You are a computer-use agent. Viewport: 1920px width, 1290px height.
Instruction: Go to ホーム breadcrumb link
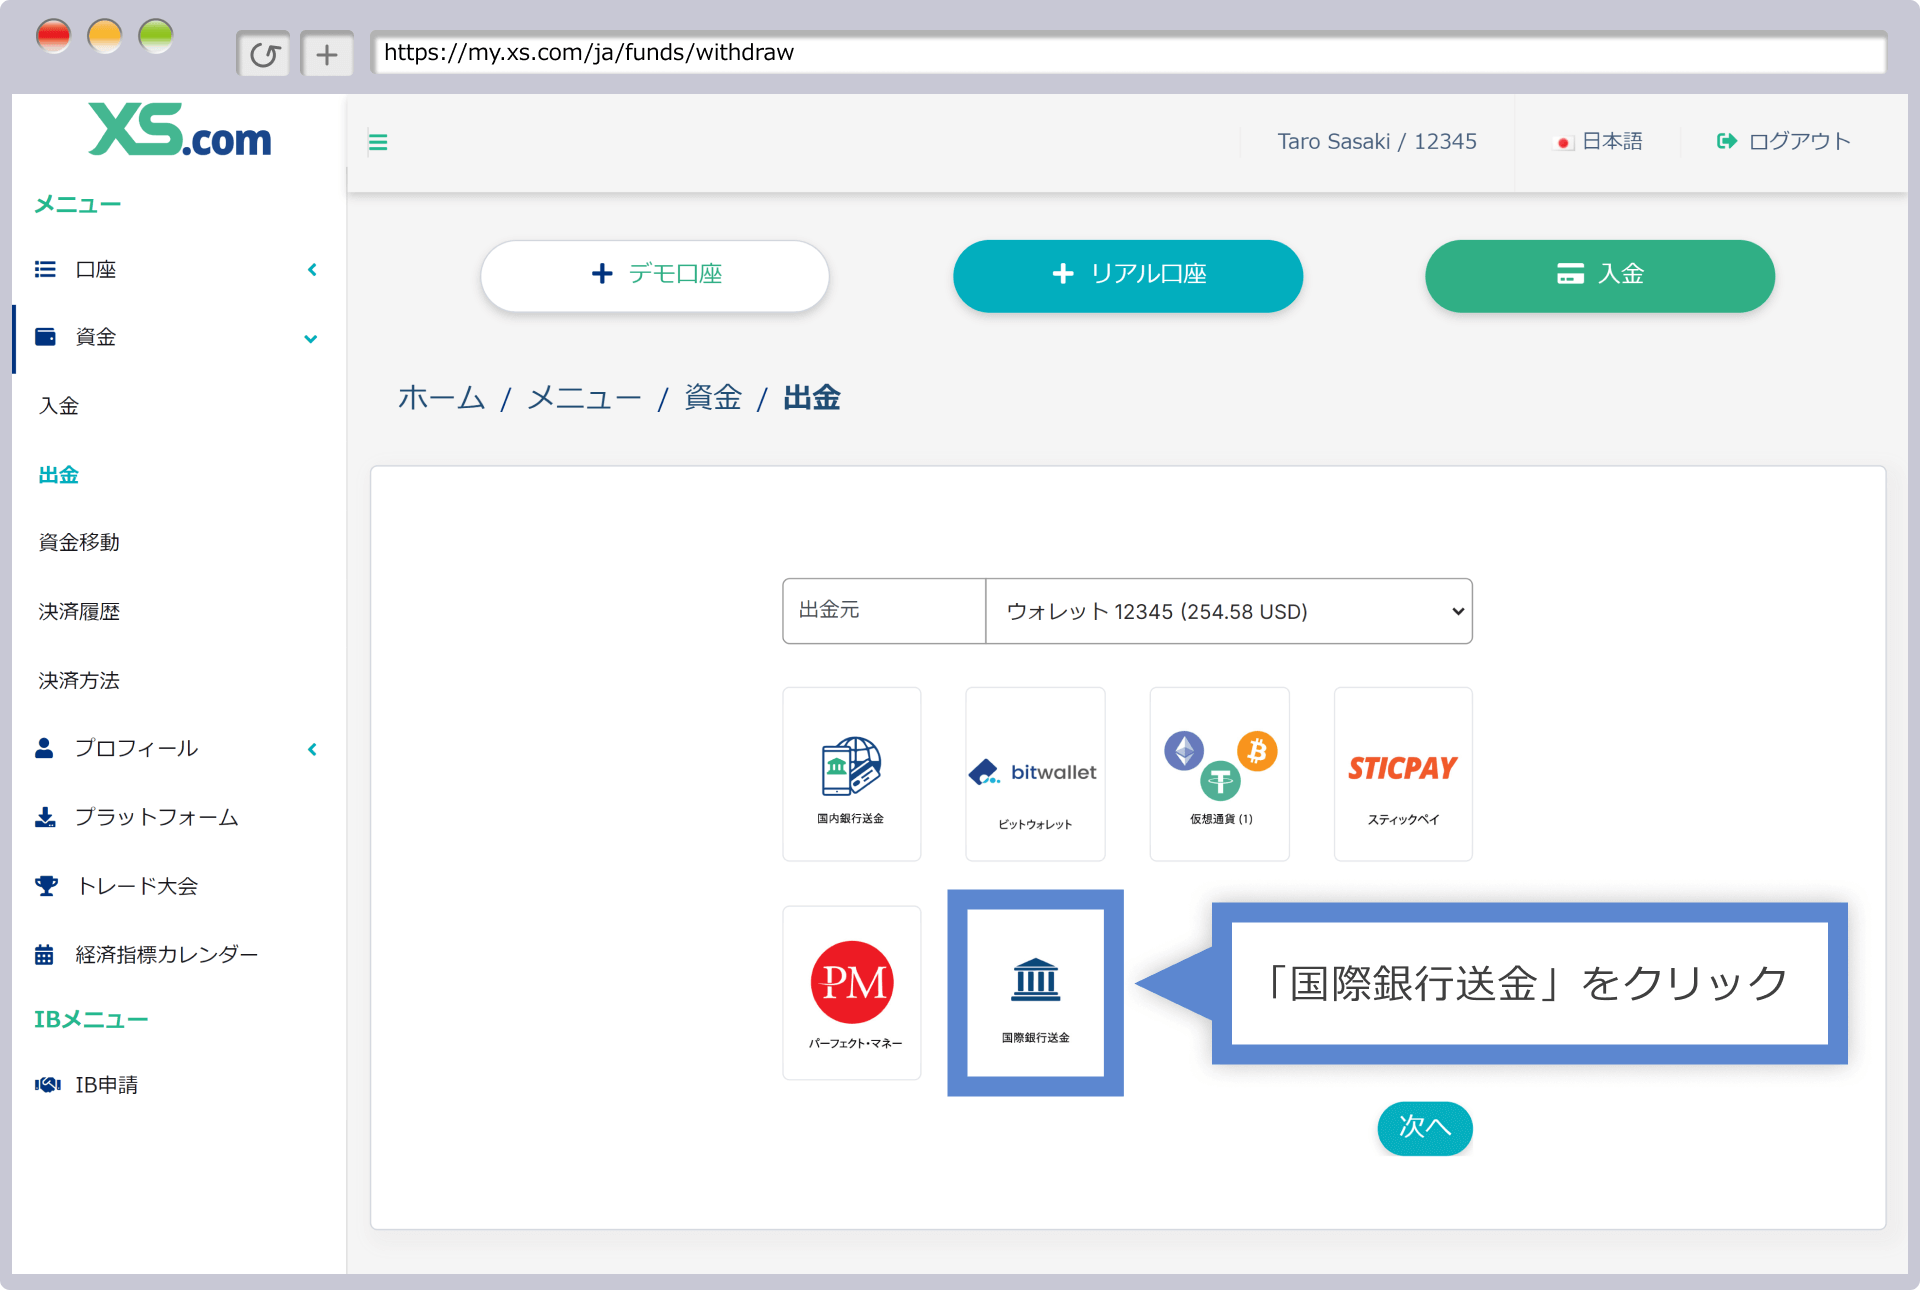442,397
